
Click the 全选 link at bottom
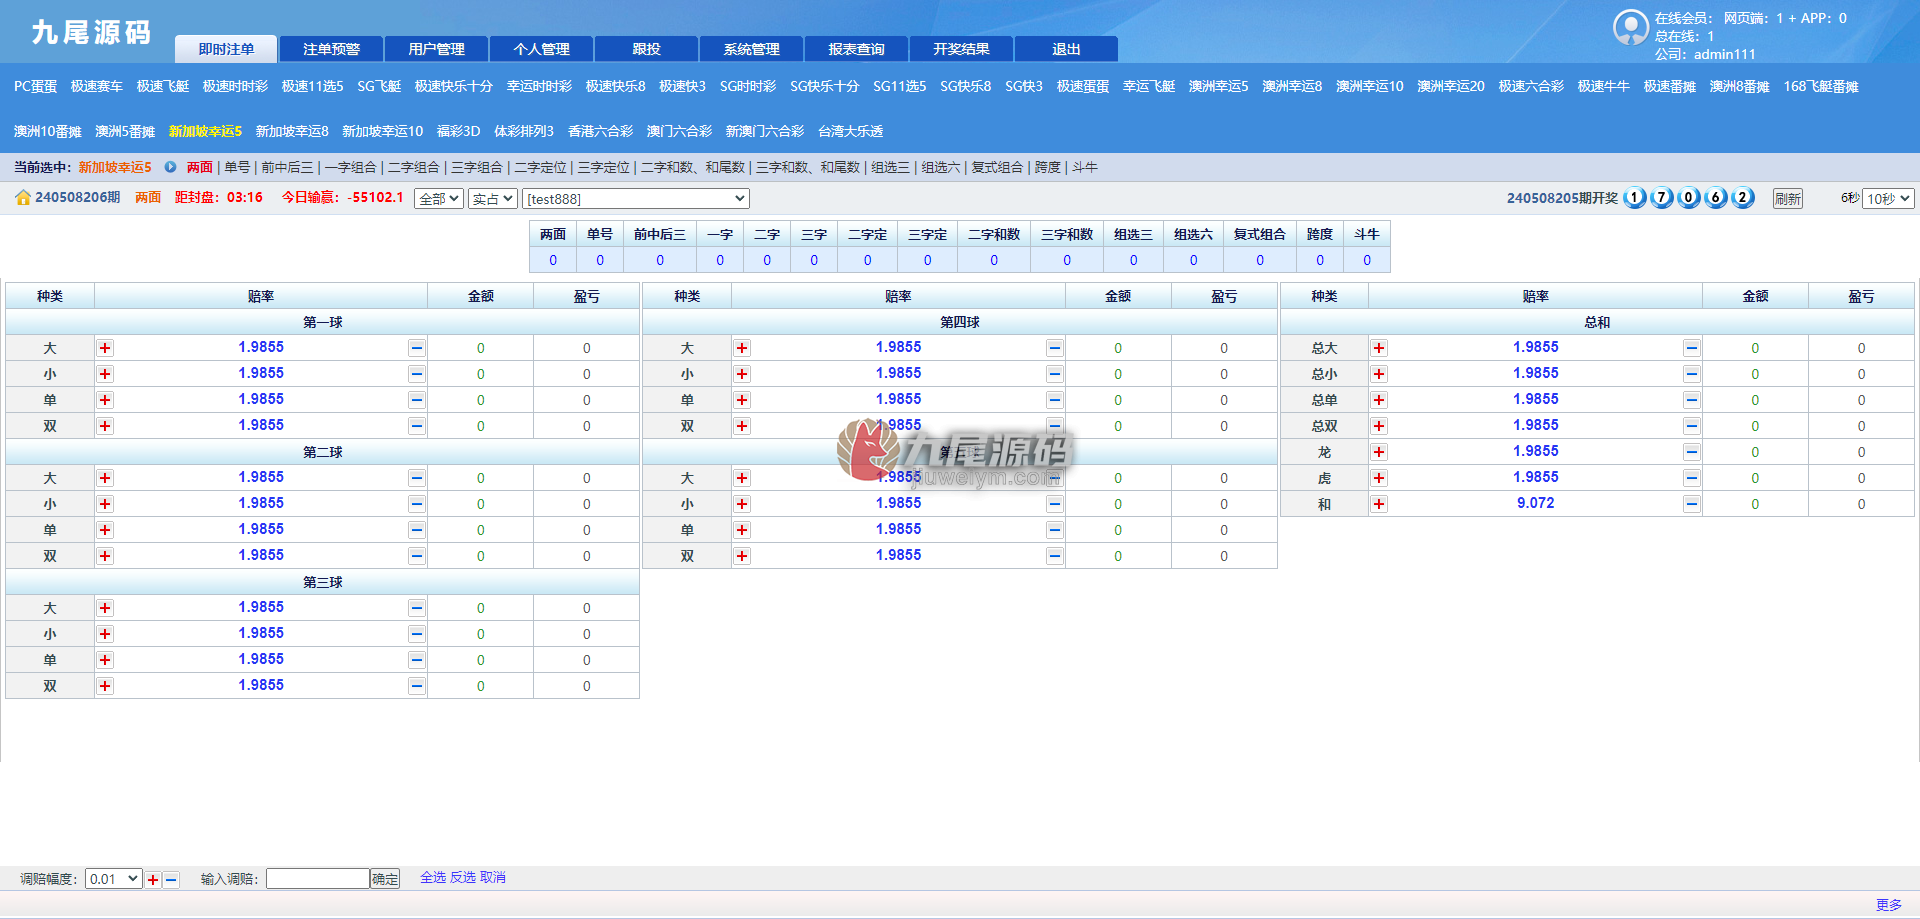(433, 877)
